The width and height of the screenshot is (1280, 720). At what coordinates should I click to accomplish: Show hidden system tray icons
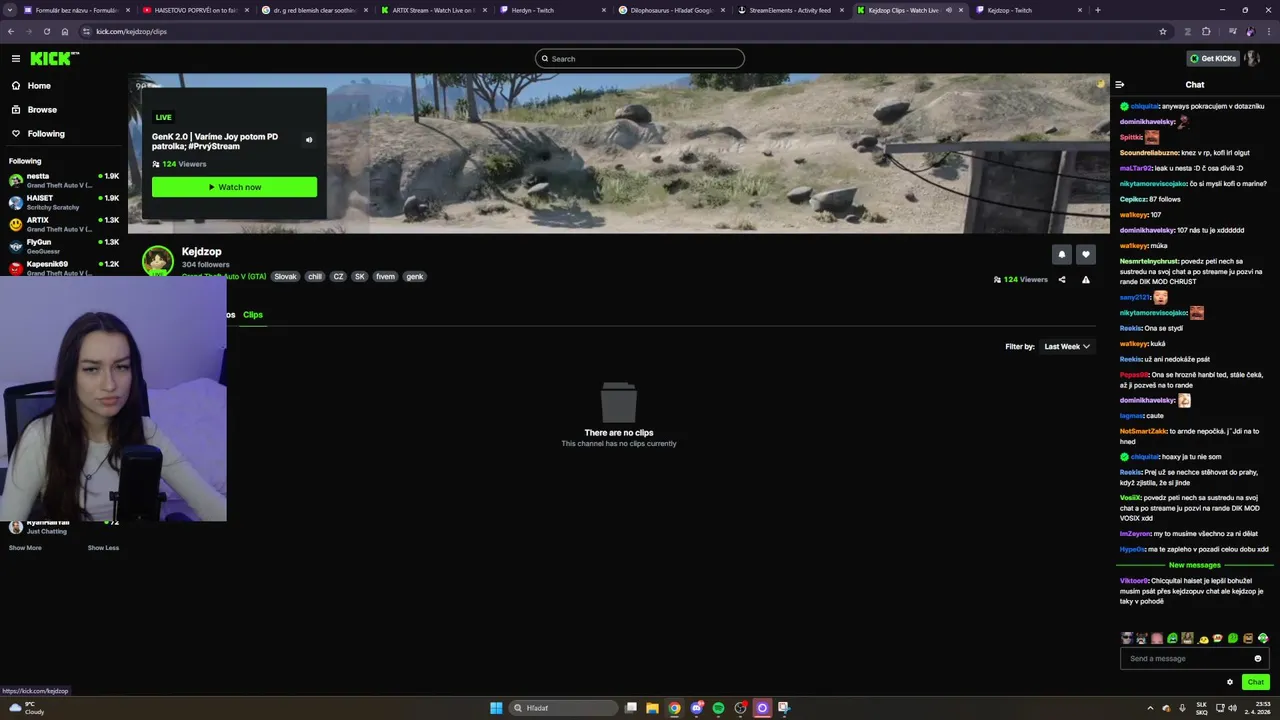click(x=1150, y=708)
